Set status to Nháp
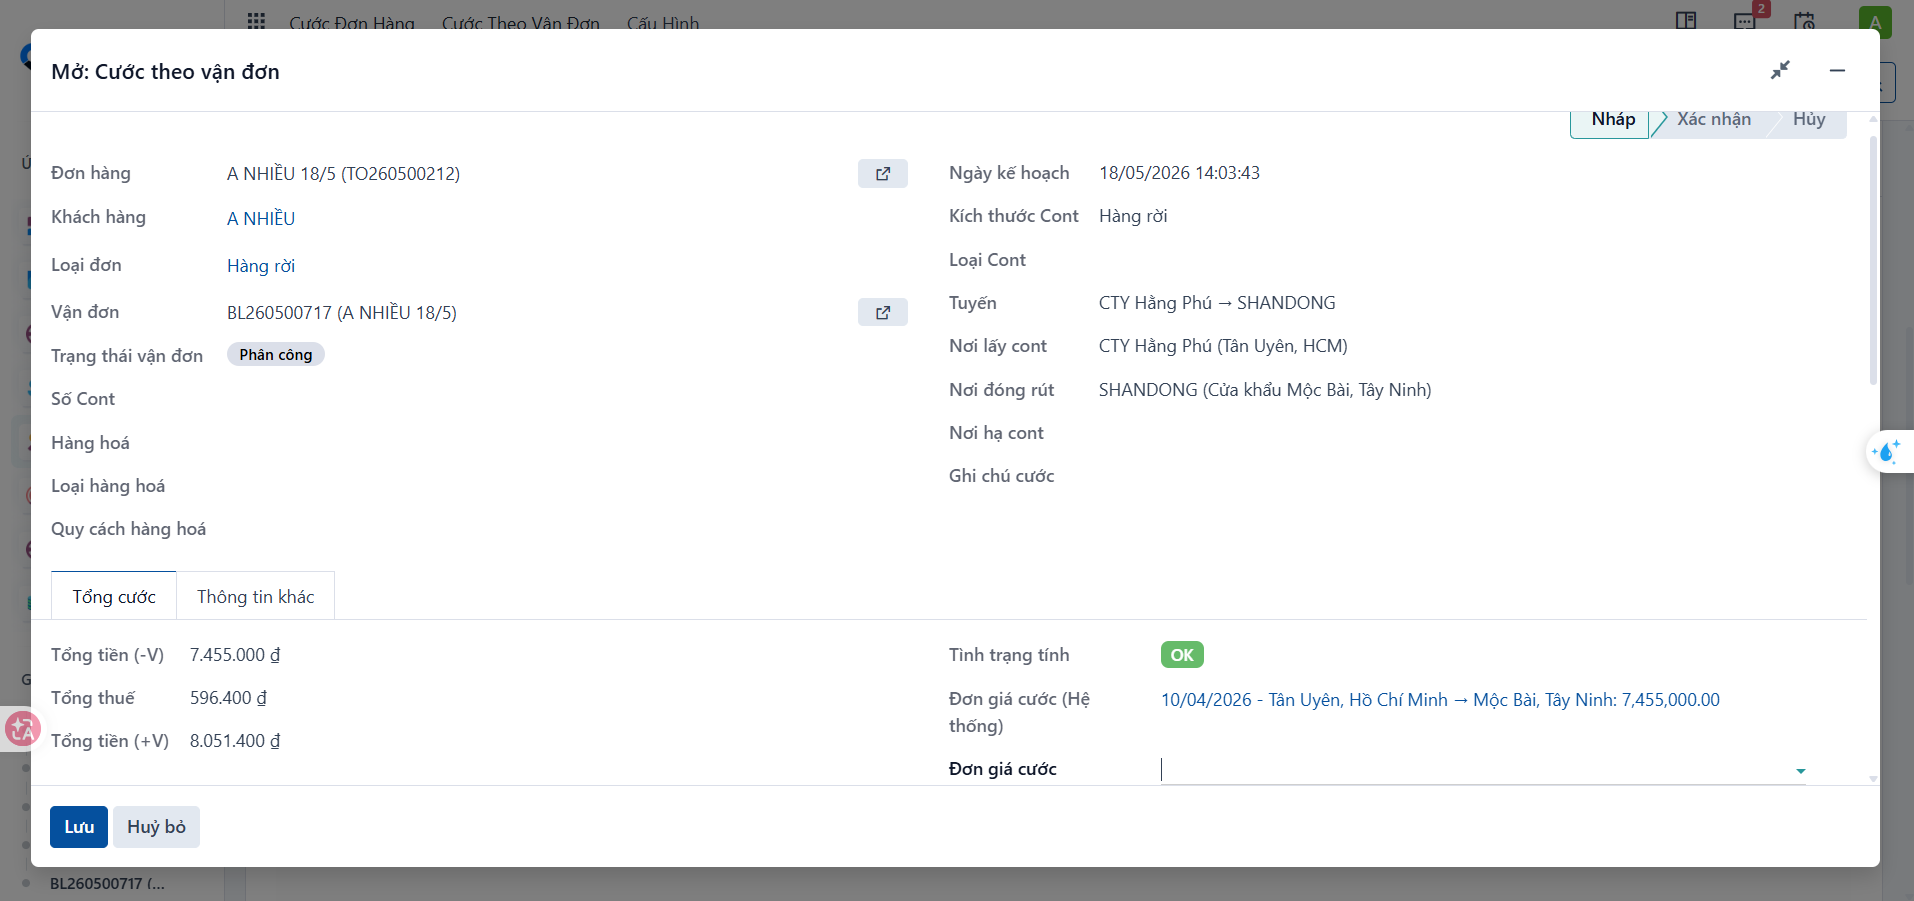The width and height of the screenshot is (1914, 901). [1612, 120]
